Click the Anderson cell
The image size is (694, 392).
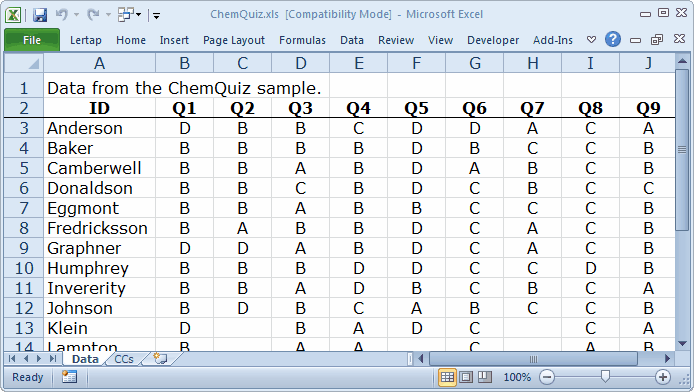pyautogui.click(x=100, y=128)
